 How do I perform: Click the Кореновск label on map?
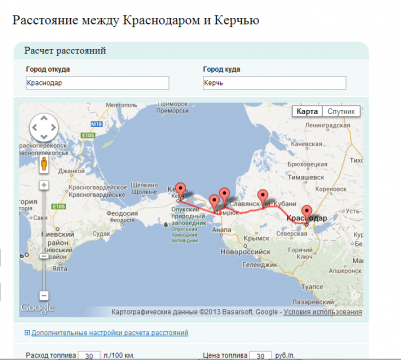[331, 189]
